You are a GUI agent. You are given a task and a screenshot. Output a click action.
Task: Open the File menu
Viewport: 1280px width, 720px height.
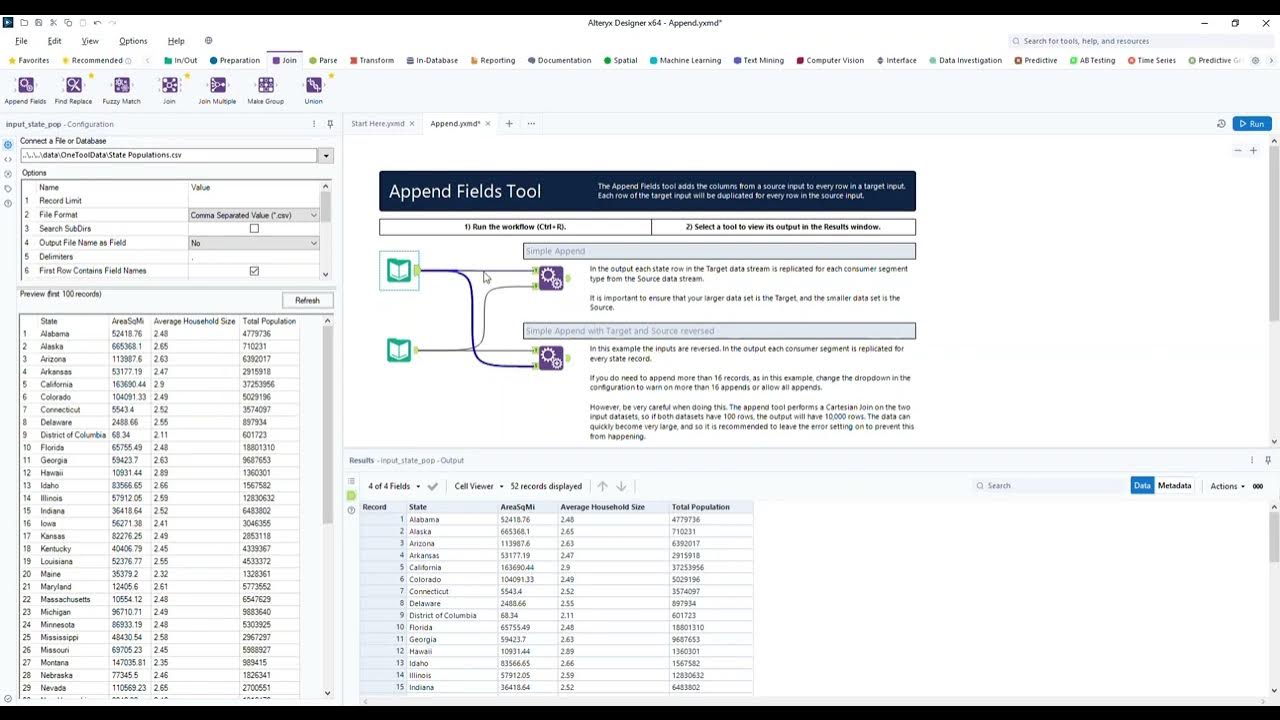[x=21, y=41]
